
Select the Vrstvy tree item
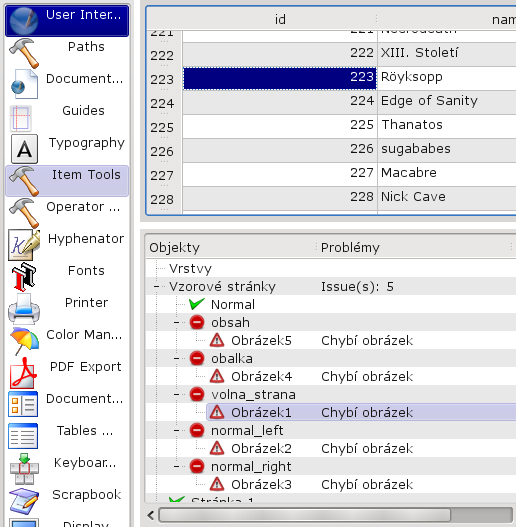tap(190, 269)
